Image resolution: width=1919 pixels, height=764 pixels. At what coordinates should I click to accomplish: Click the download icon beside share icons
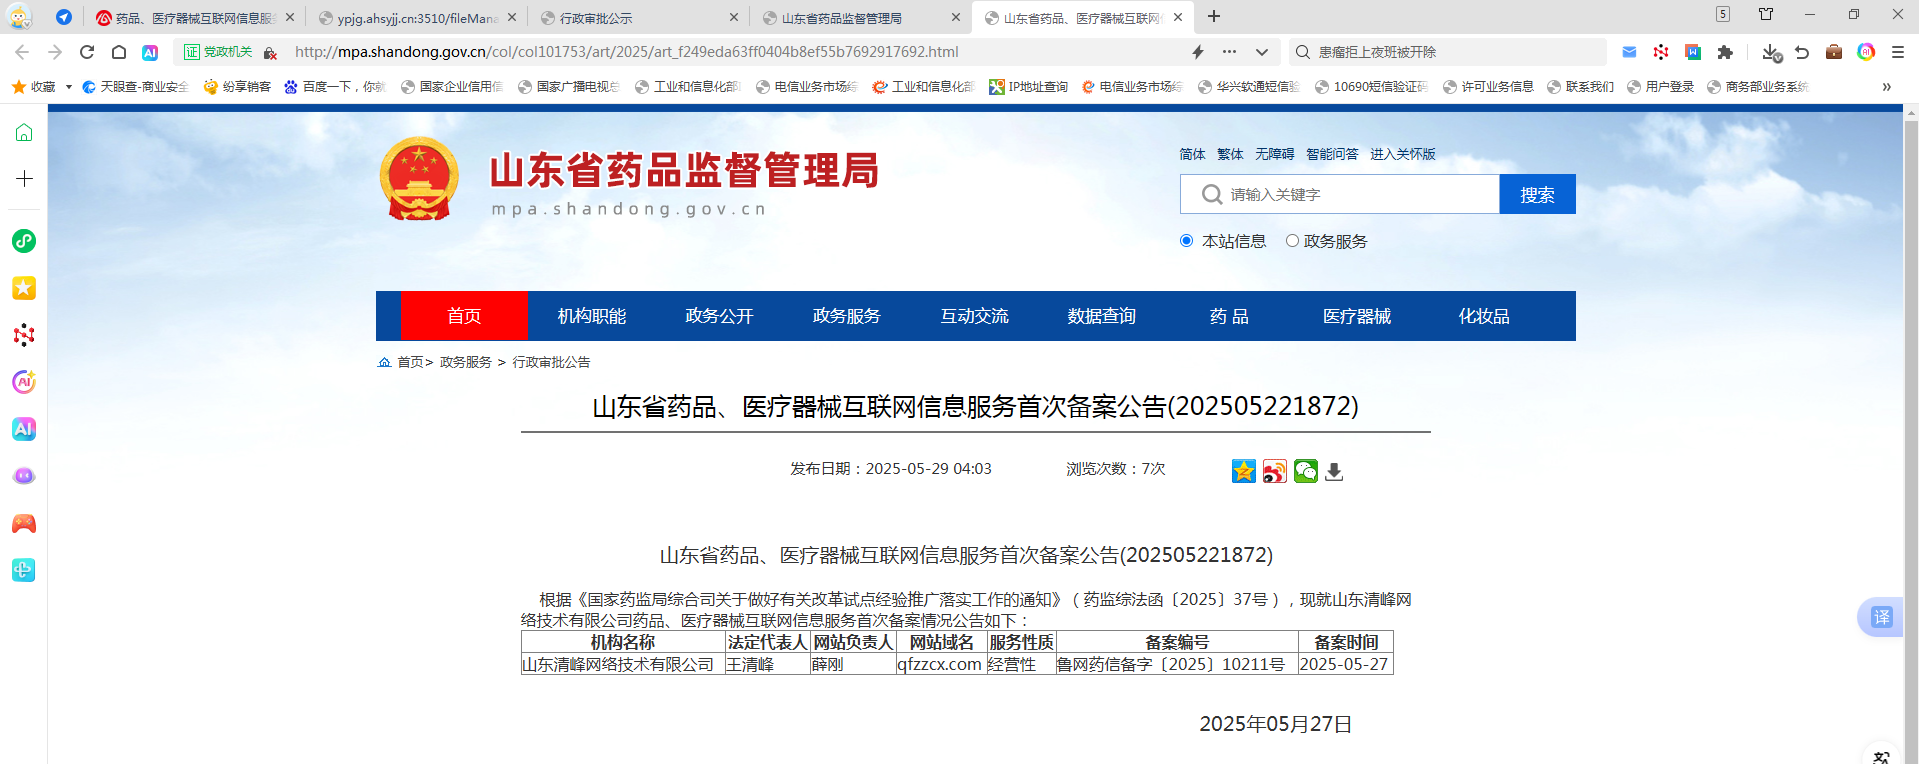[x=1334, y=472]
